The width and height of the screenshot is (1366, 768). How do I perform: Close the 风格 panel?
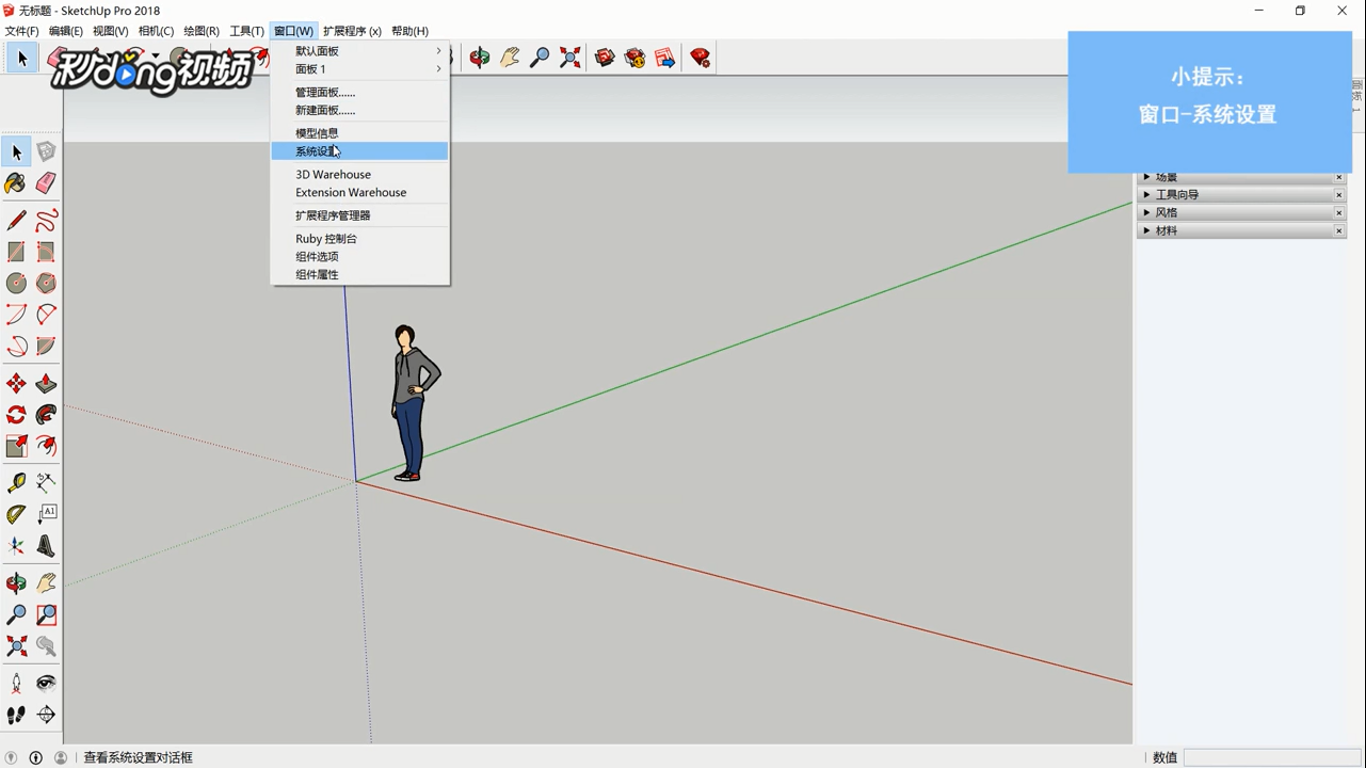(x=1339, y=213)
